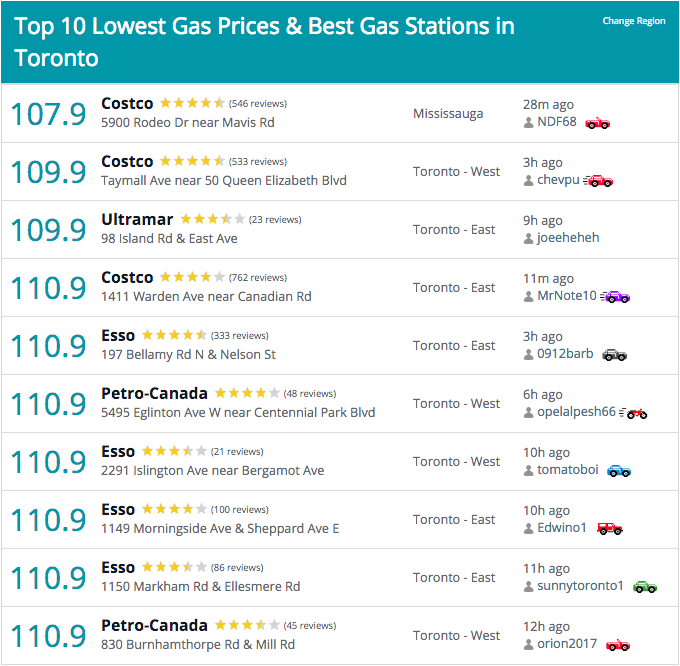Click the green car icon next to sunnytoronto1
The image size is (680, 666).
point(645,587)
